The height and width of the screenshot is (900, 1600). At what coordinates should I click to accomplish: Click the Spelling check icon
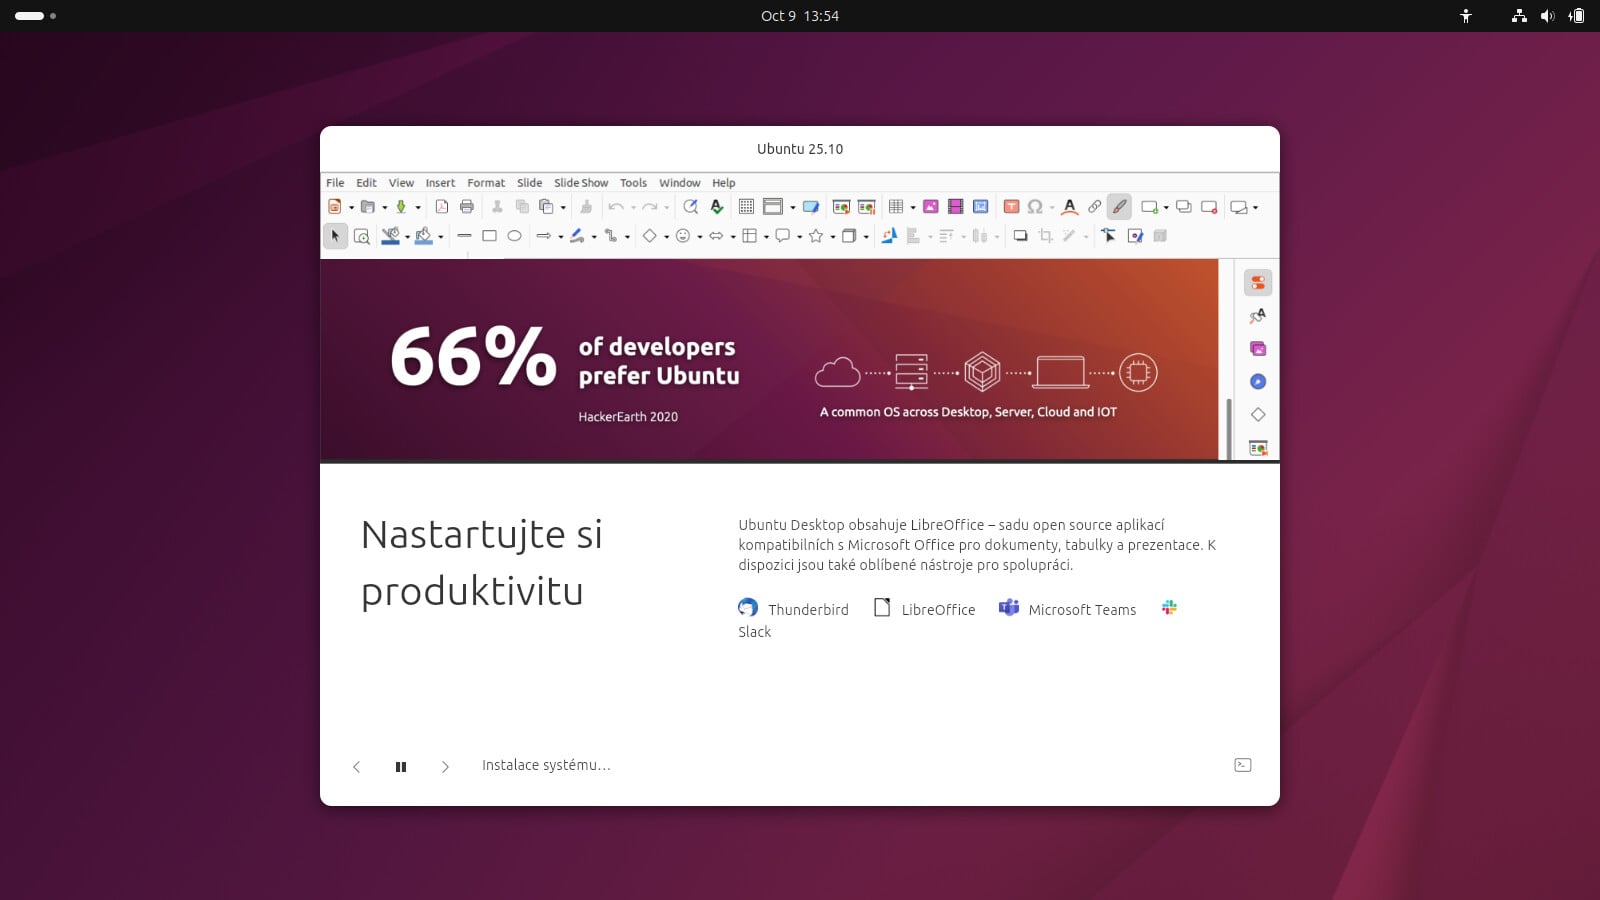[716, 207]
